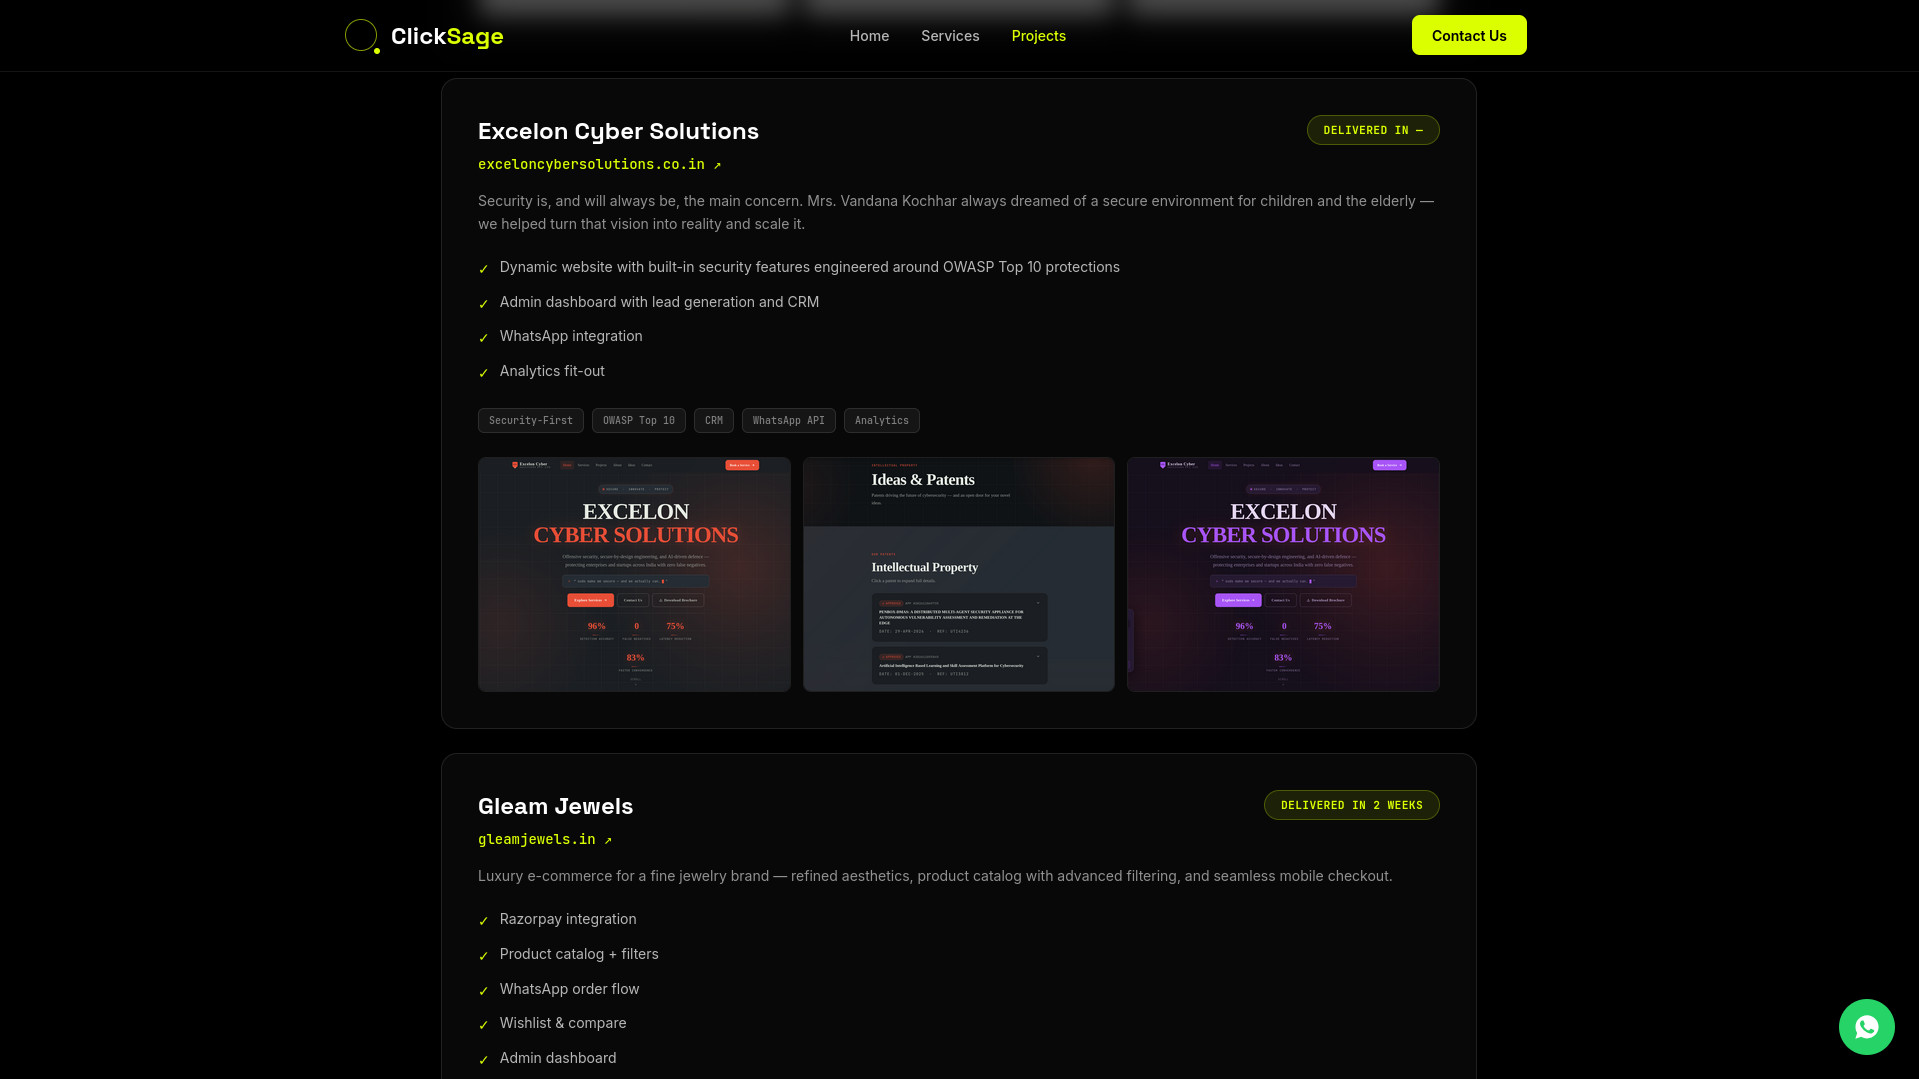This screenshot has height=1079, width=1919.
Task: Click the Excelon Cyber Solutions heading
Action: coord(618,131)
